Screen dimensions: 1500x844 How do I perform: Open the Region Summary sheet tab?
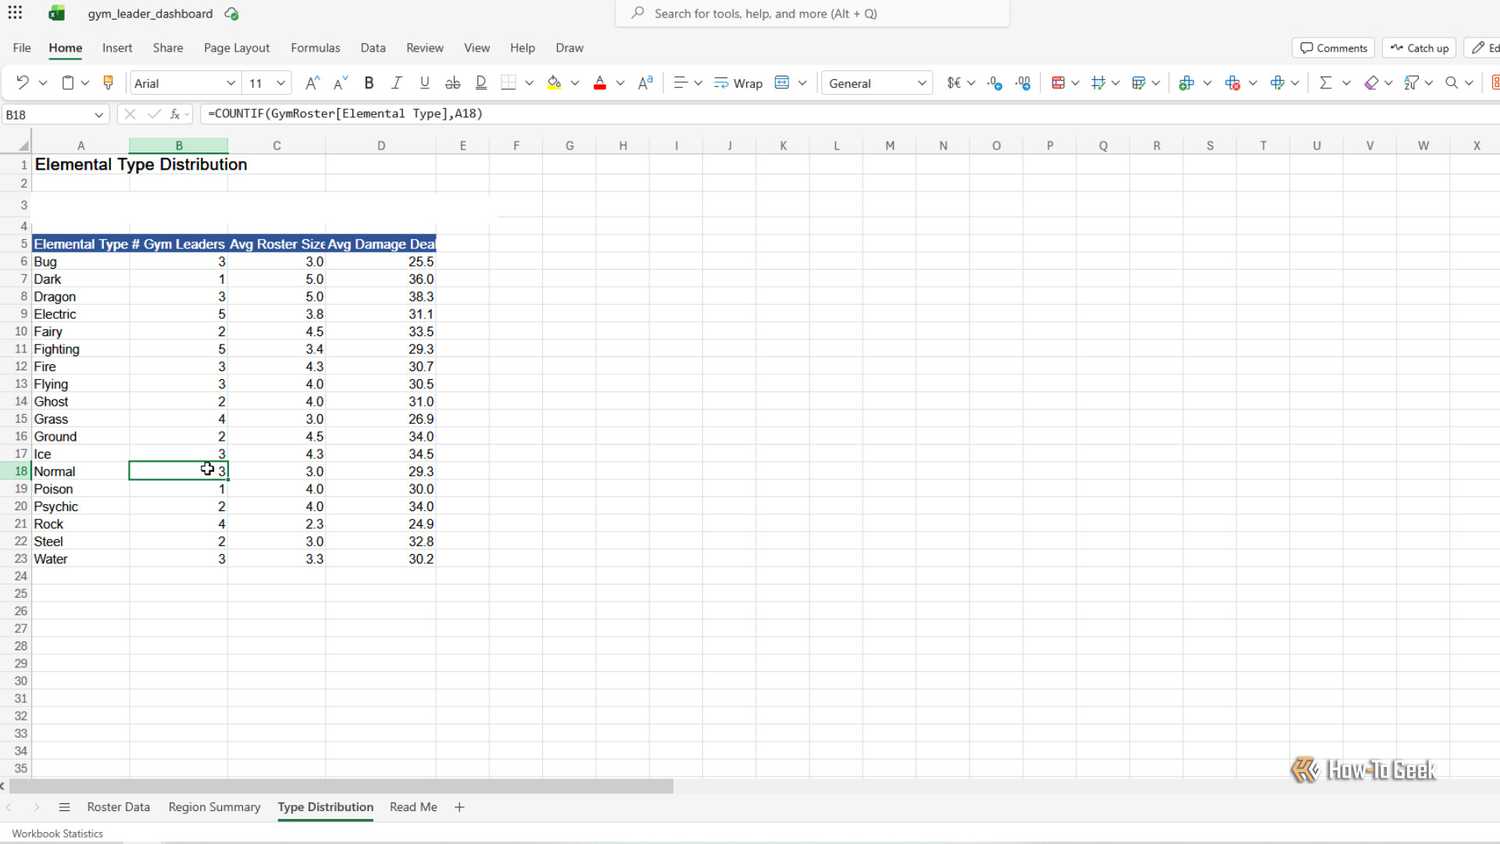tap(214, 807)
